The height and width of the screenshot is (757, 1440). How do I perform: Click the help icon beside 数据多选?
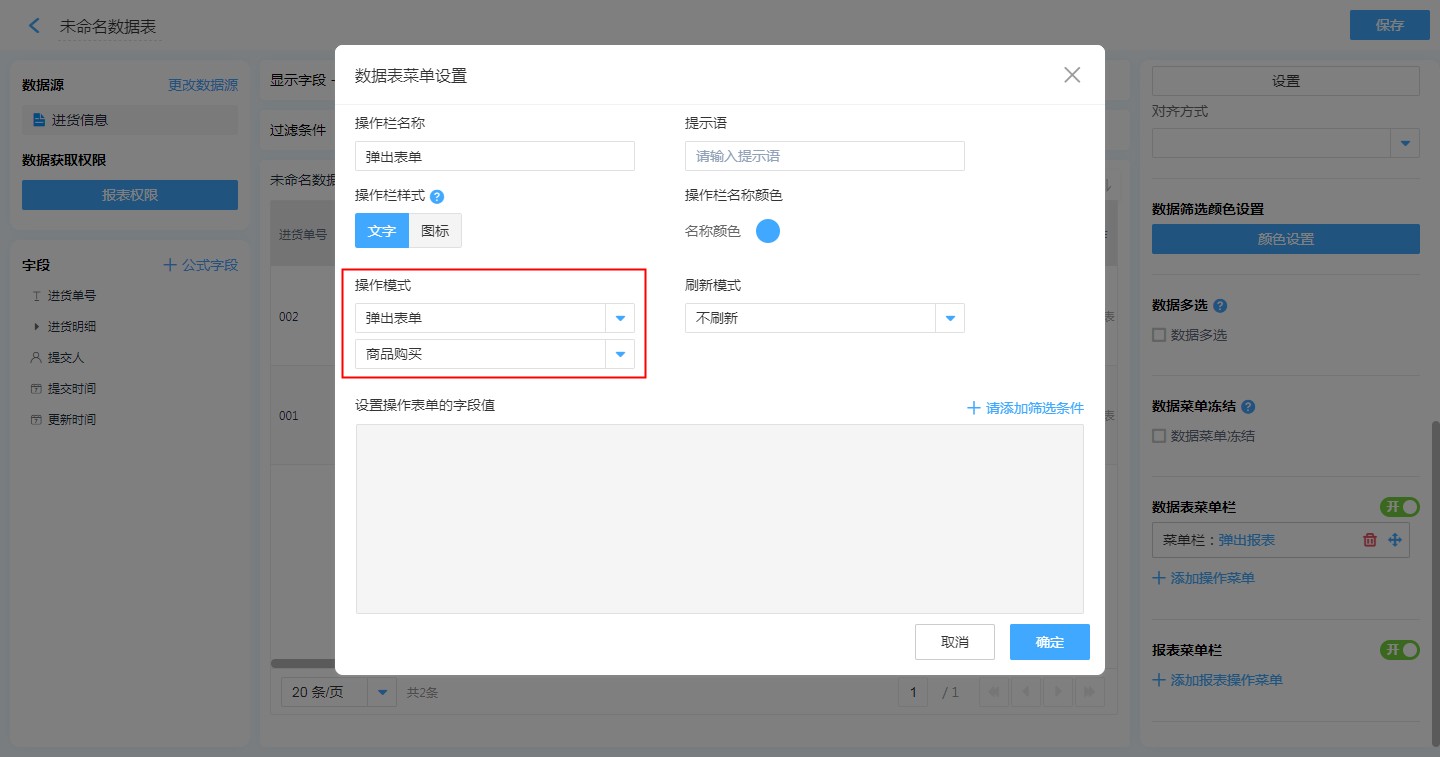tap(1220, 306)
